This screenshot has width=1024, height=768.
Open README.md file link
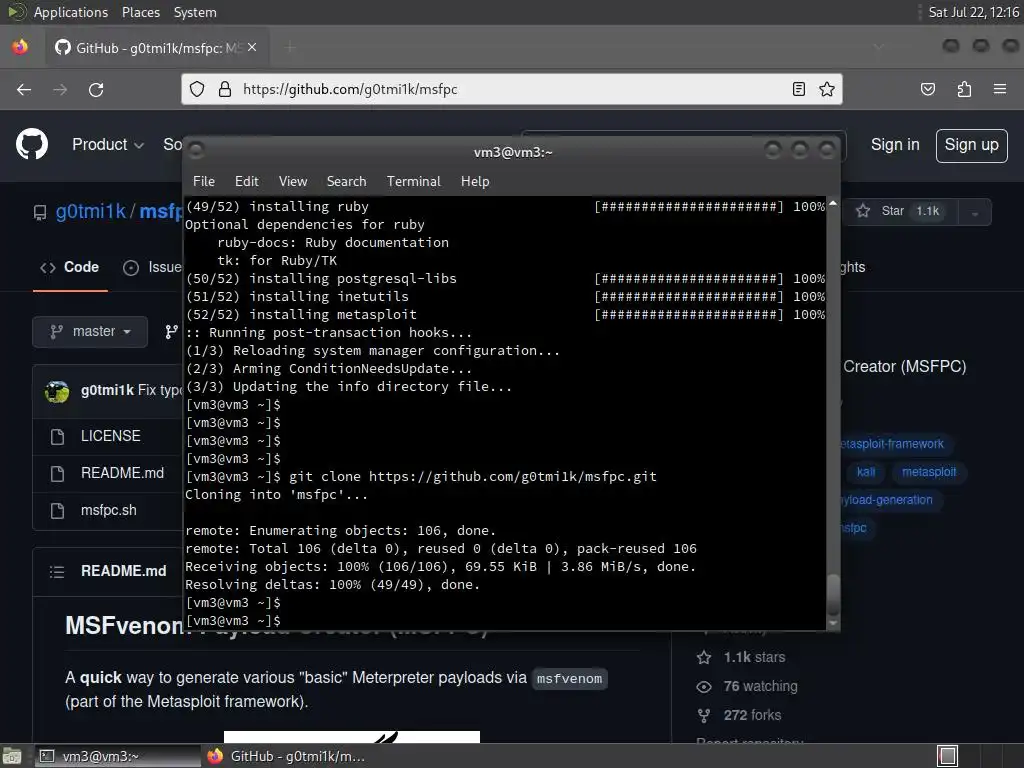click(x=122, y=473)
